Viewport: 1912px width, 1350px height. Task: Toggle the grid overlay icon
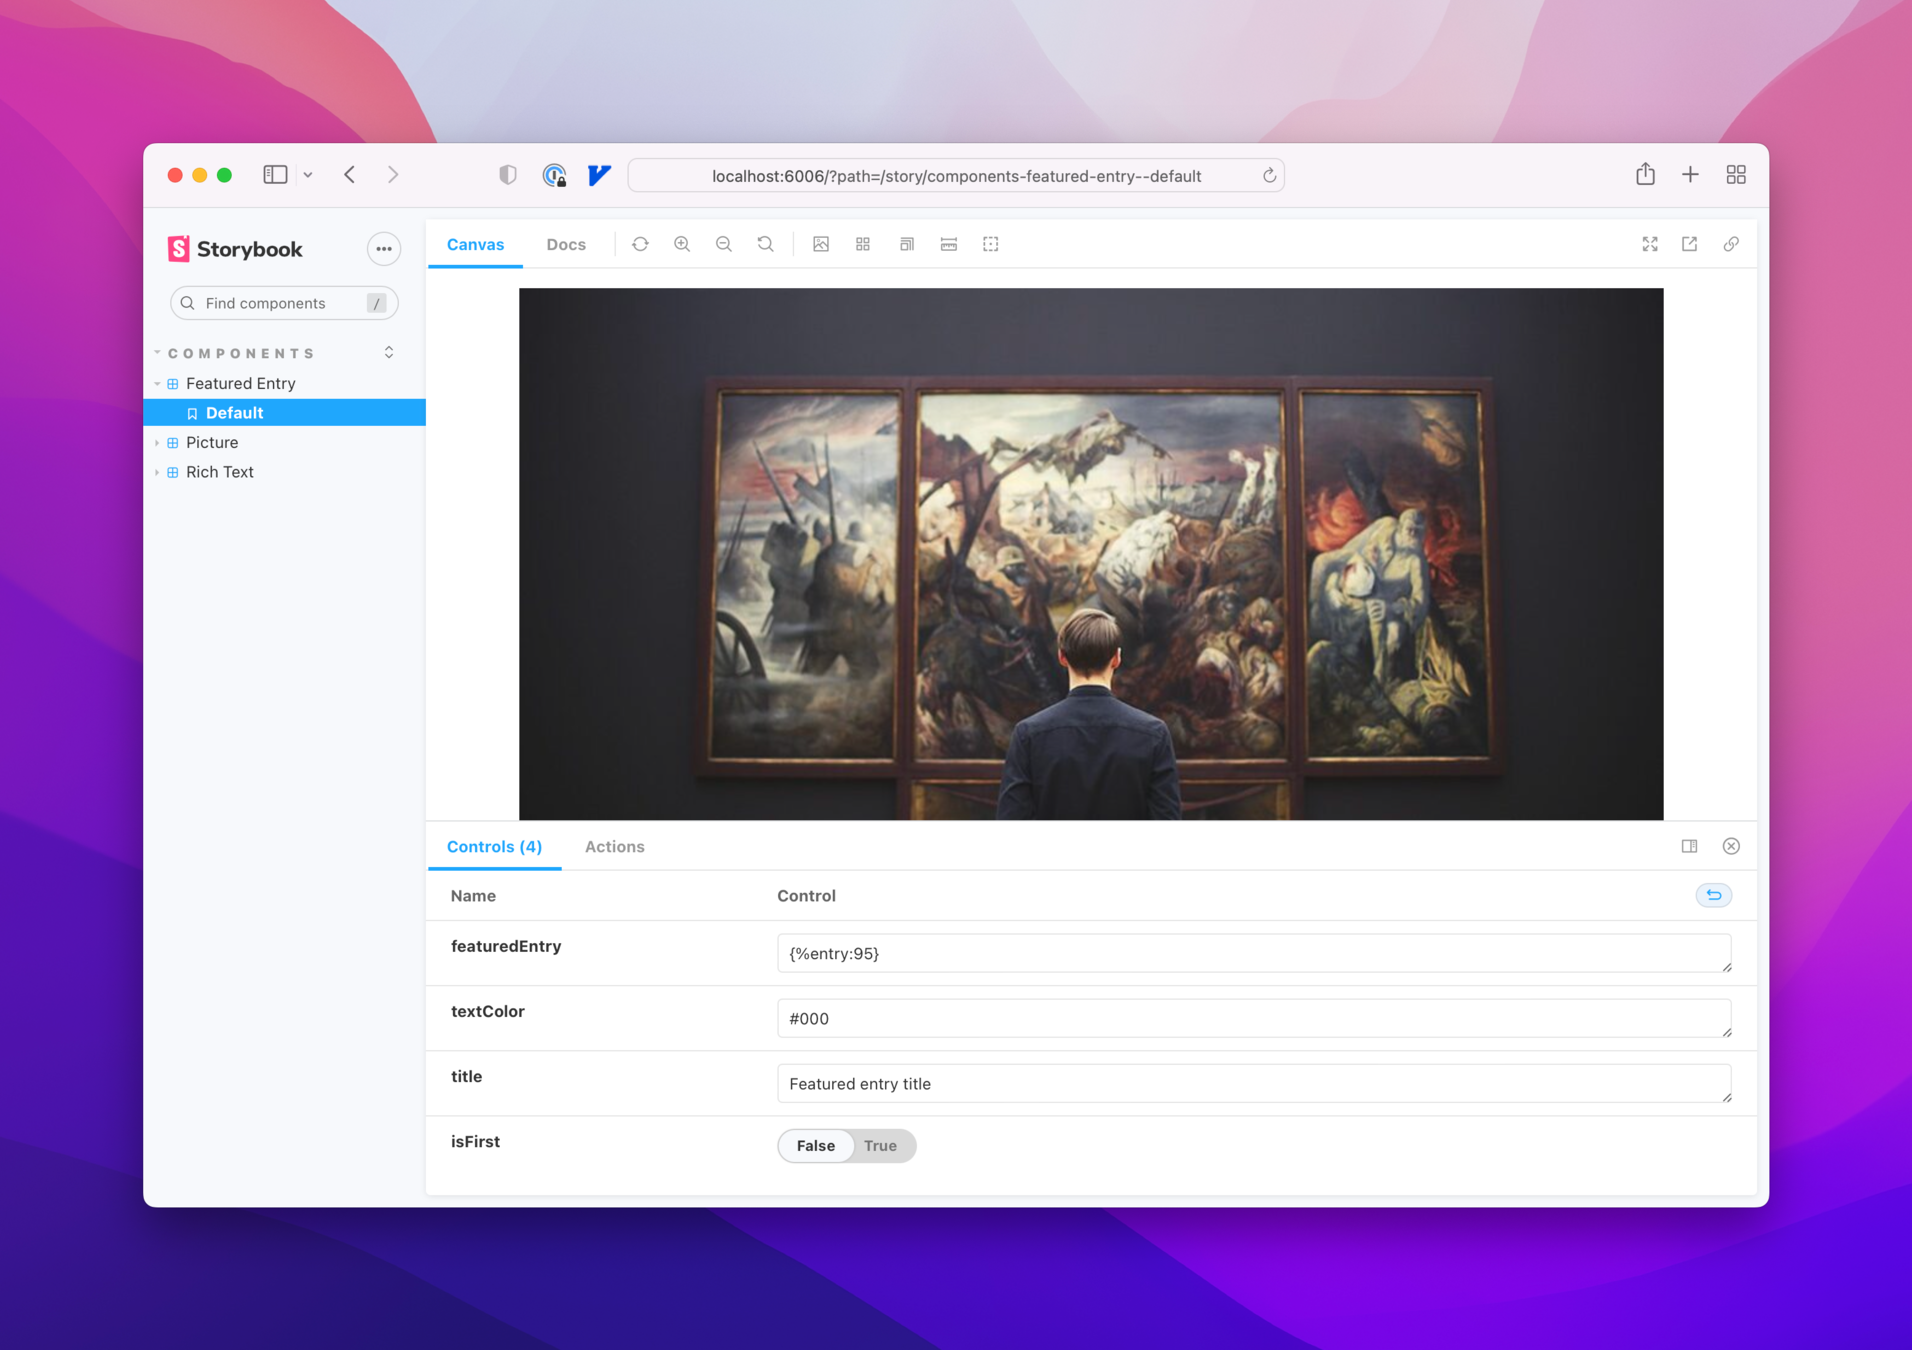(x=863, y=244)
